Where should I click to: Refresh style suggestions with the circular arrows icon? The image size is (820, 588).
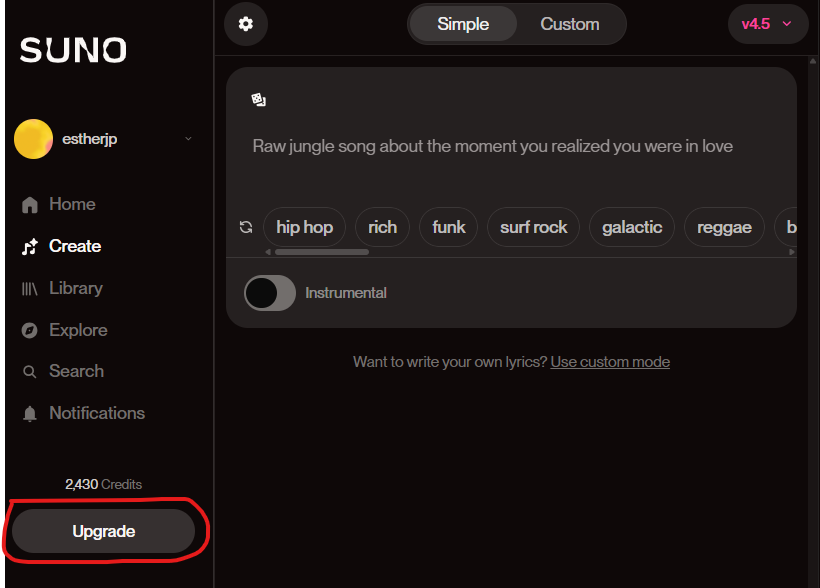tap(246, 227)
